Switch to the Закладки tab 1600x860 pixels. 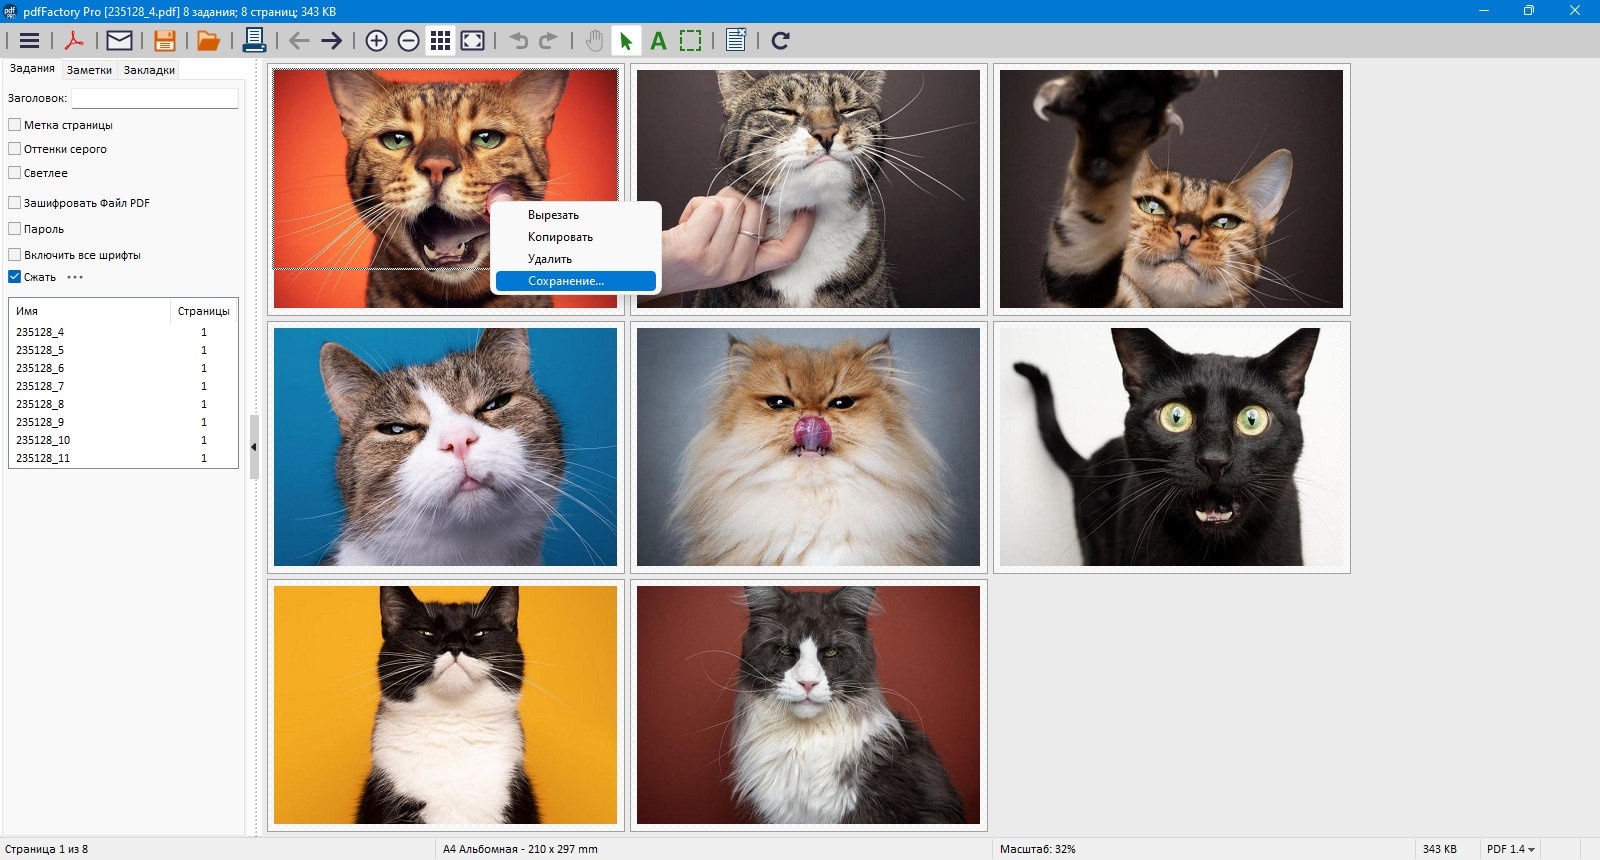pyautogui.click(x=149, y=70)
